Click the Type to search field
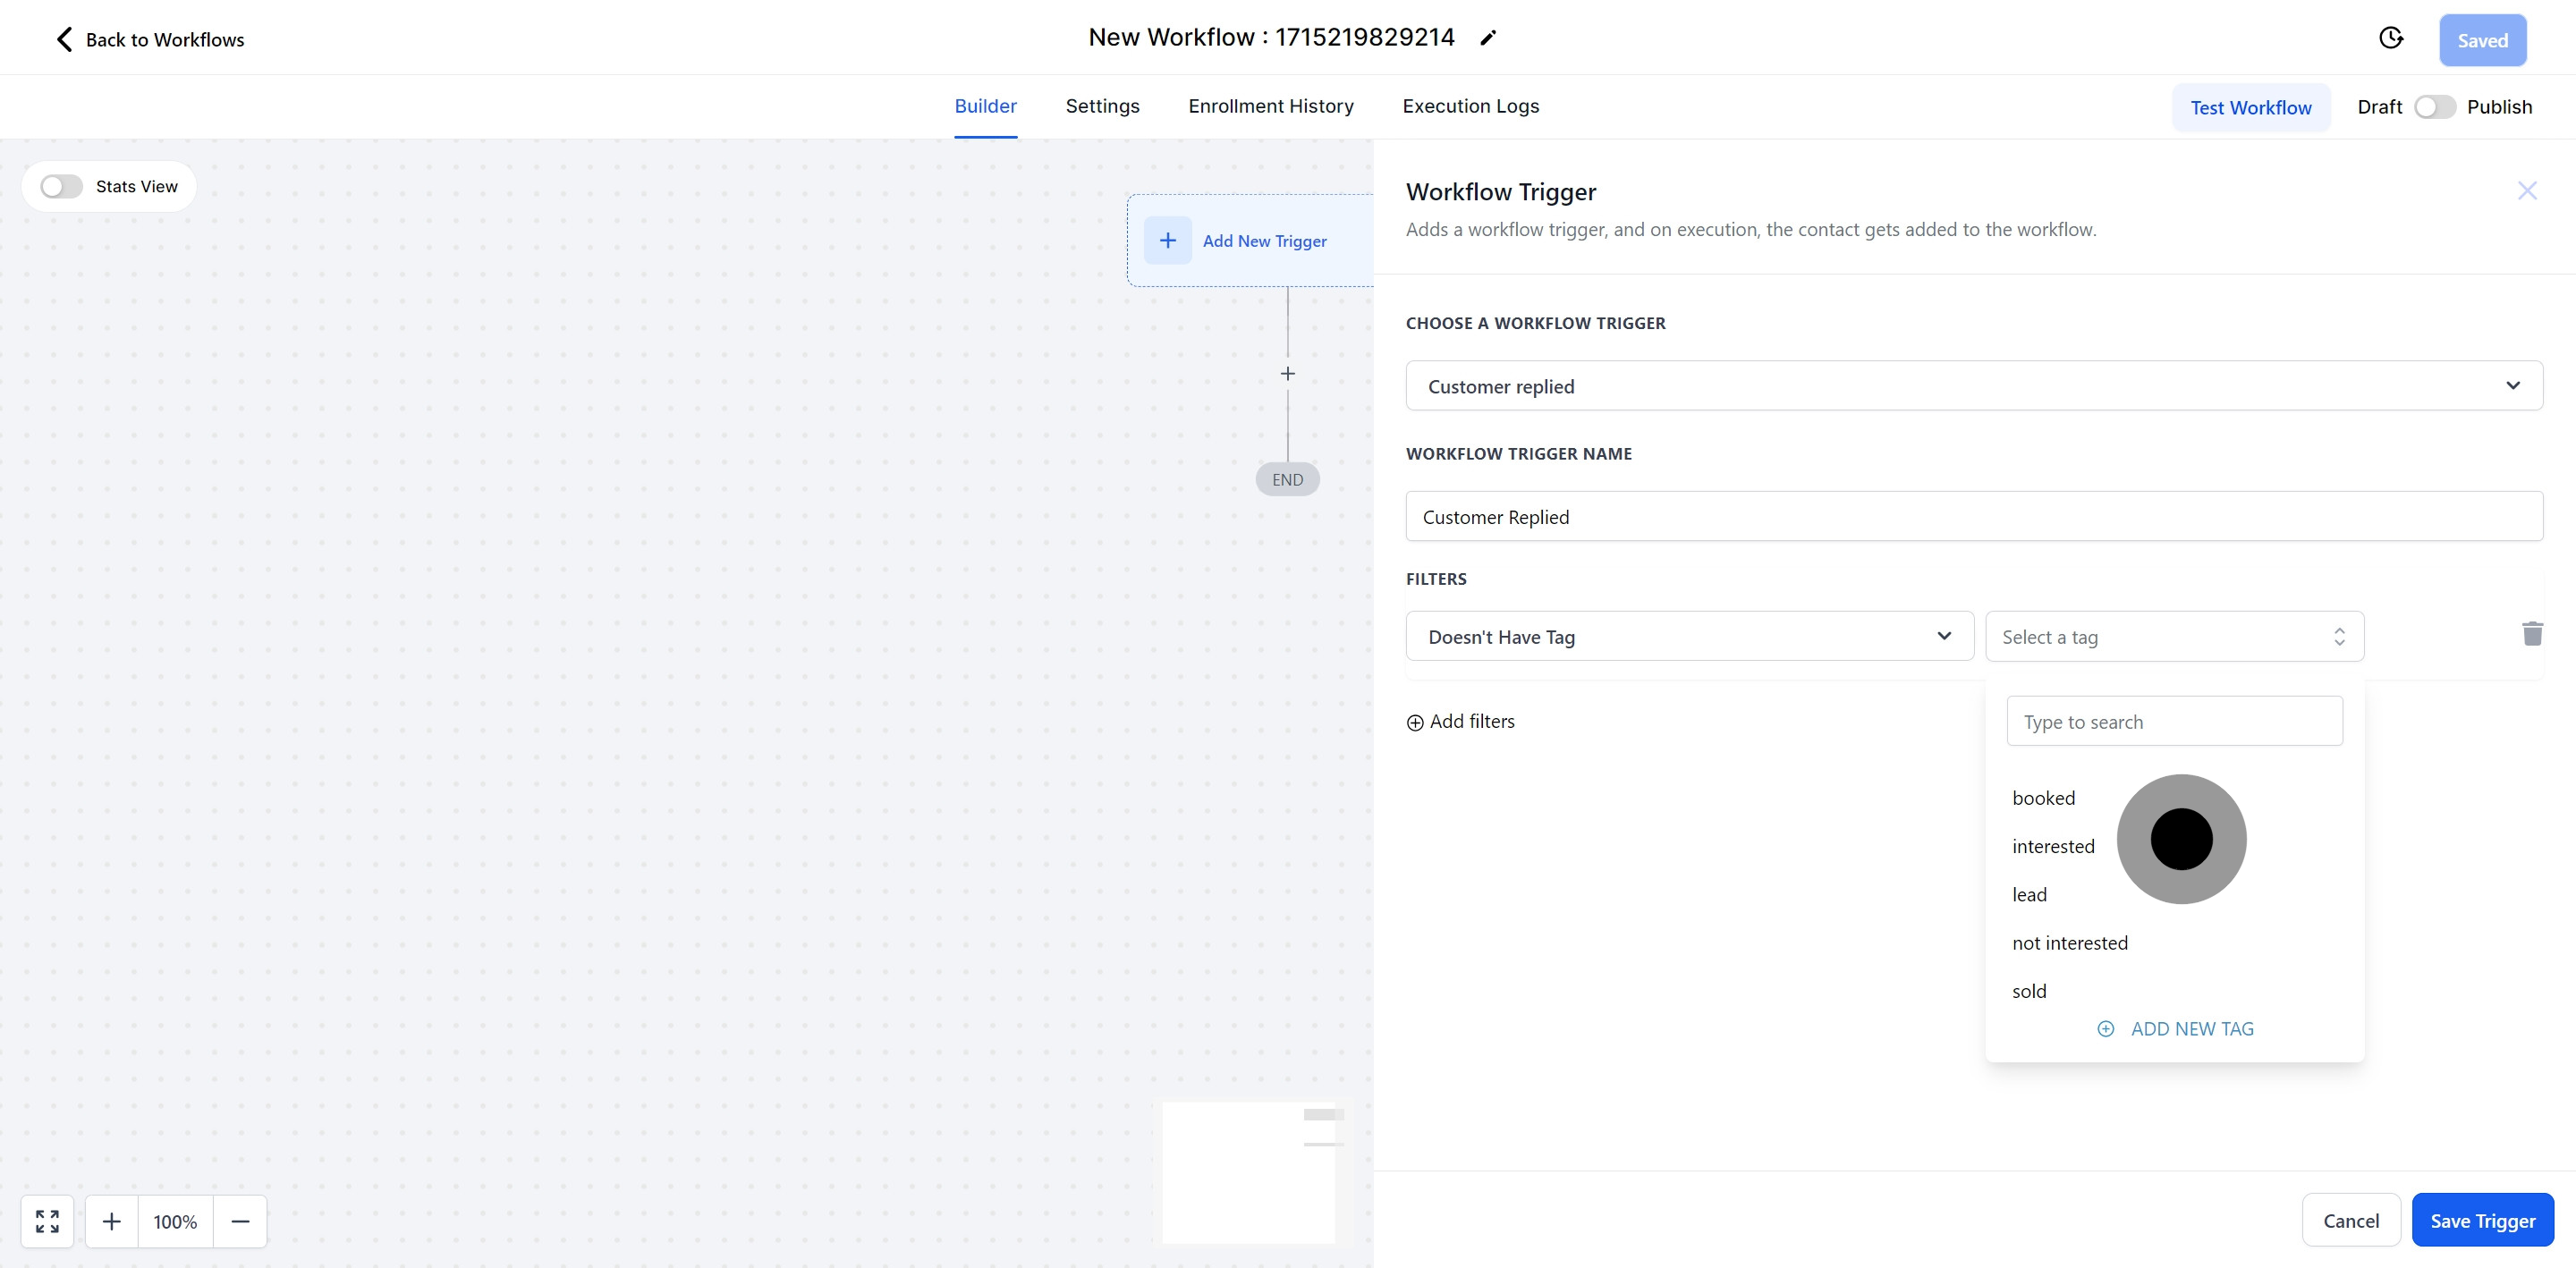The height and width of the screenshot is (1268, 2576). click(2174, 722)
